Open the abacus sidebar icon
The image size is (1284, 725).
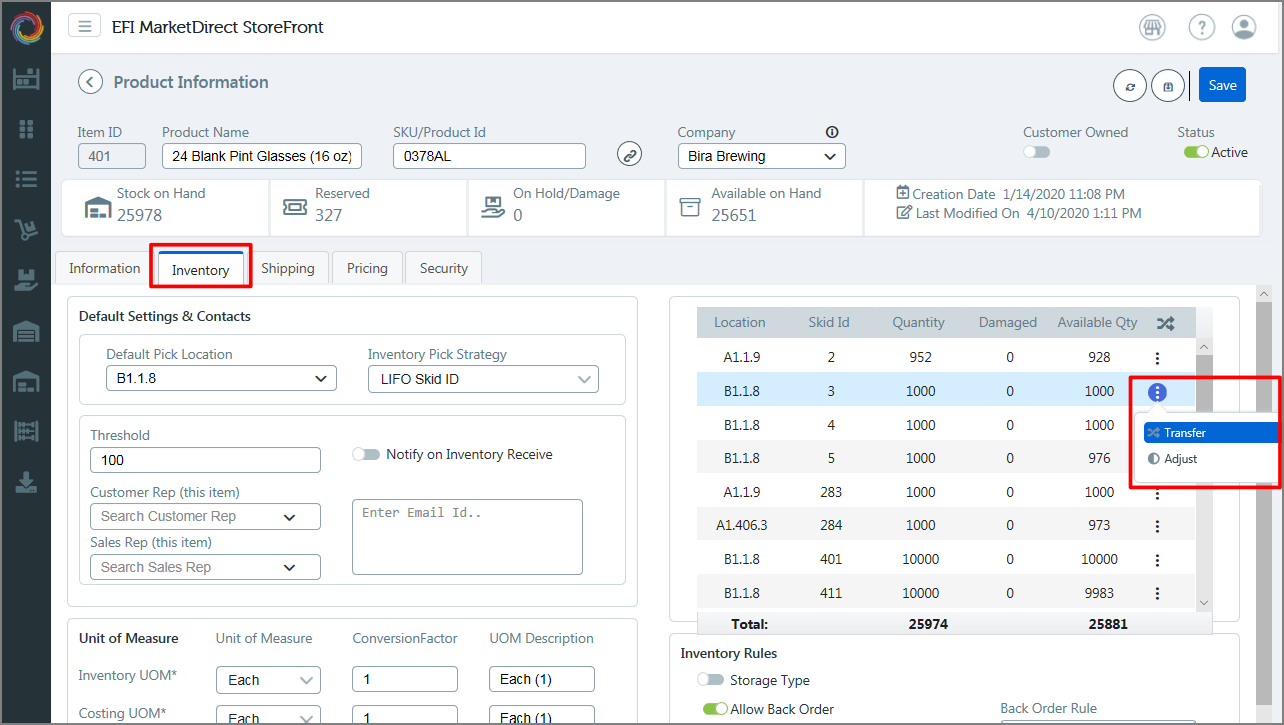(x=26, y=432)
